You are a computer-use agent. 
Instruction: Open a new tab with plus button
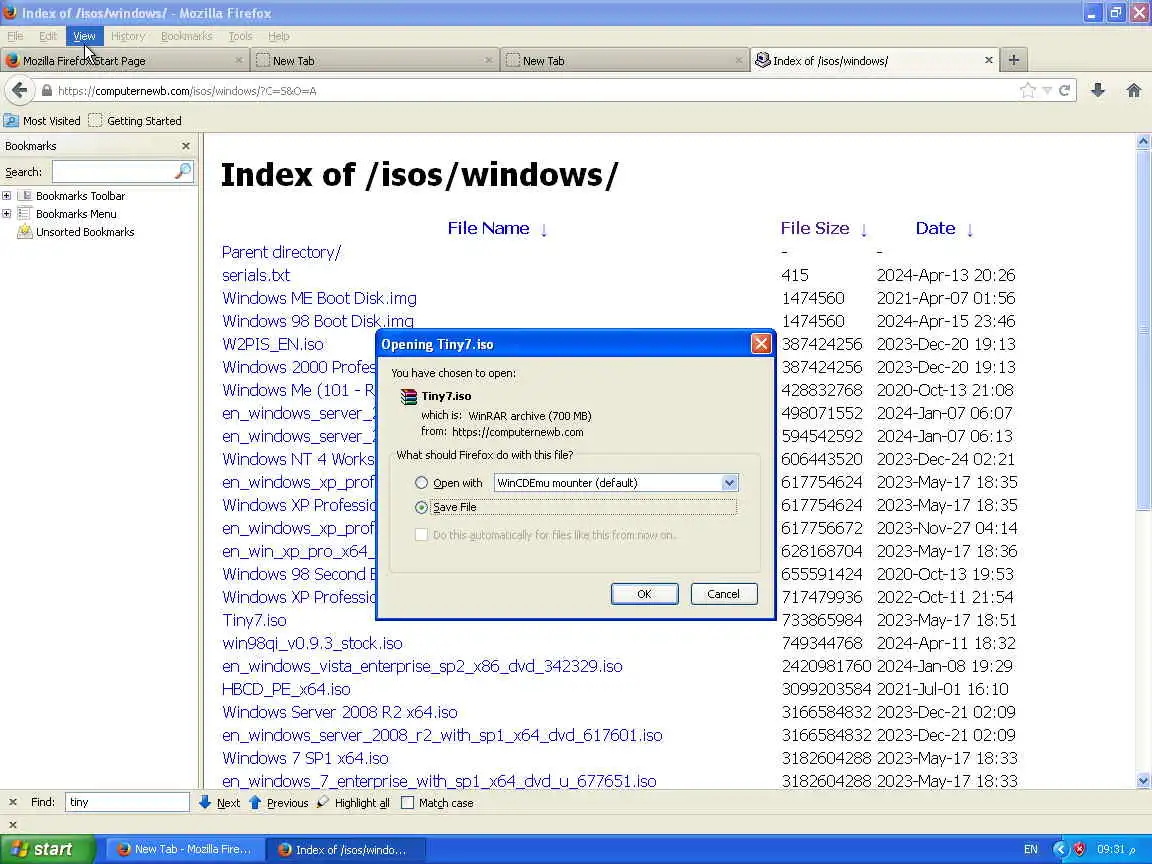click(1013, 60)
